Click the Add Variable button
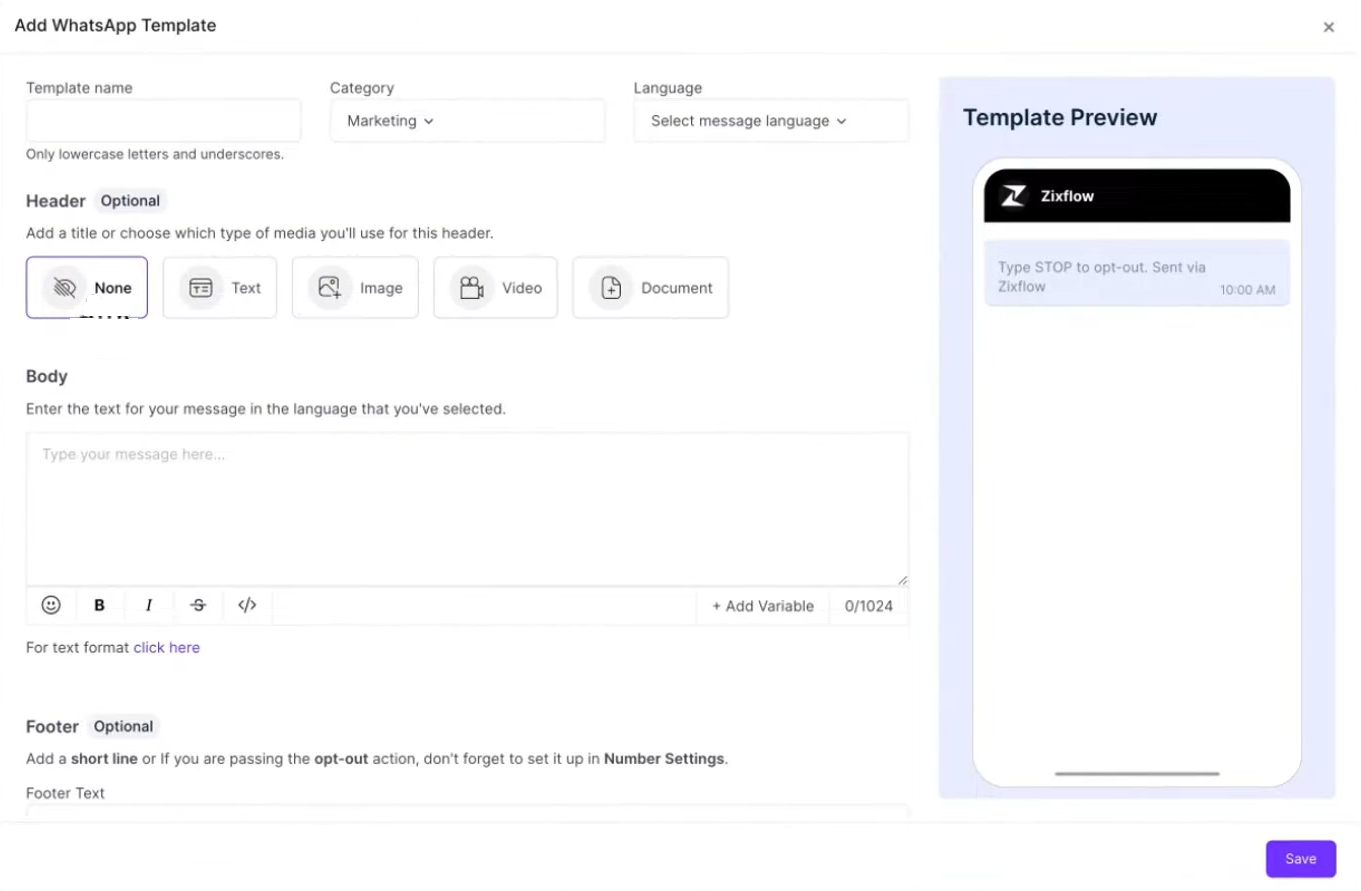The height and width of the screenshot is (891, 1361). [x=762, y=606]
